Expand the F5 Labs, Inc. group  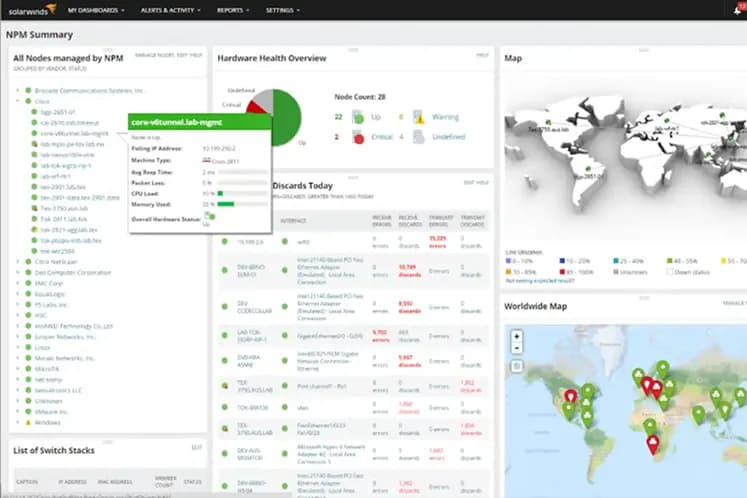[18, 305]
